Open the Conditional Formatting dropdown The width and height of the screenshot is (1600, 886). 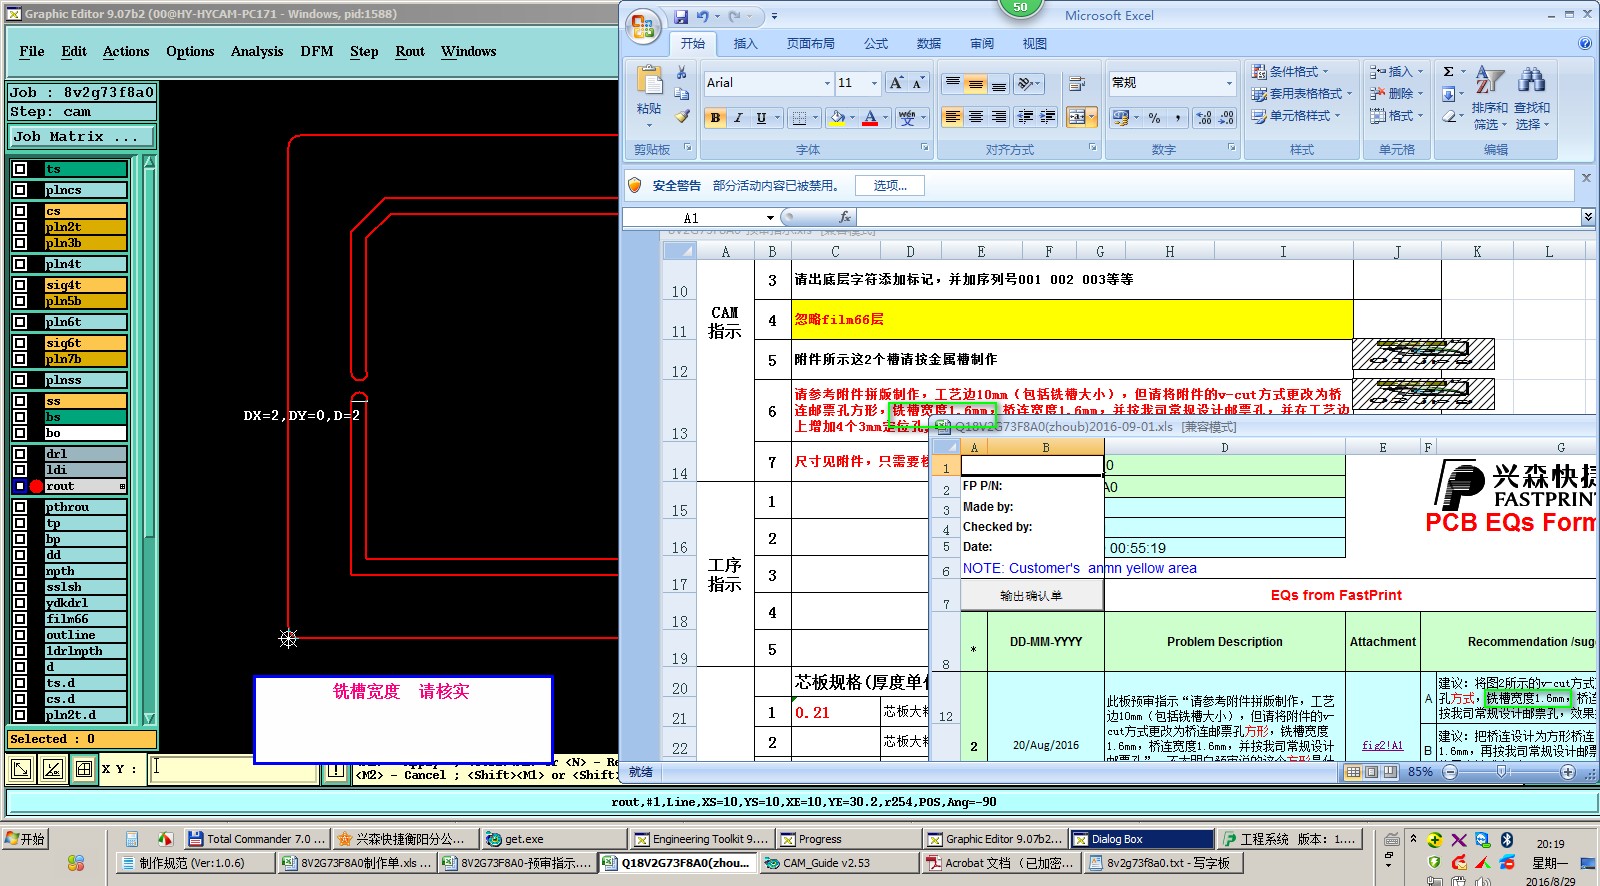[x=1290, y=72]
